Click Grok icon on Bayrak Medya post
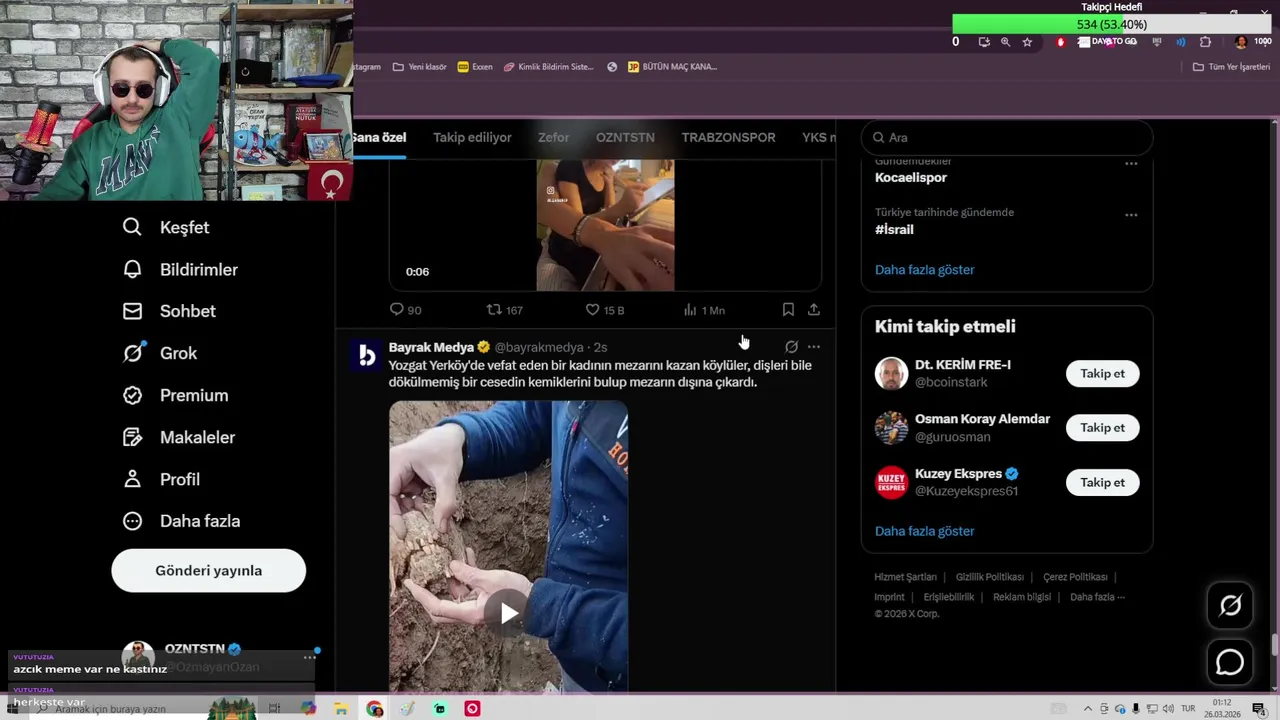The height and width of the screenshot is (720, 1280). [791, 347]
